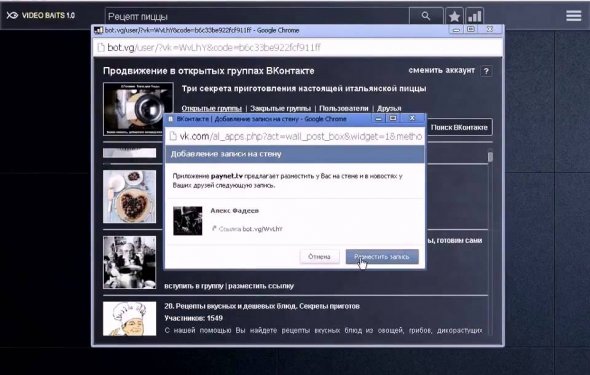Click the question mark help icon

tap(486, 71)
